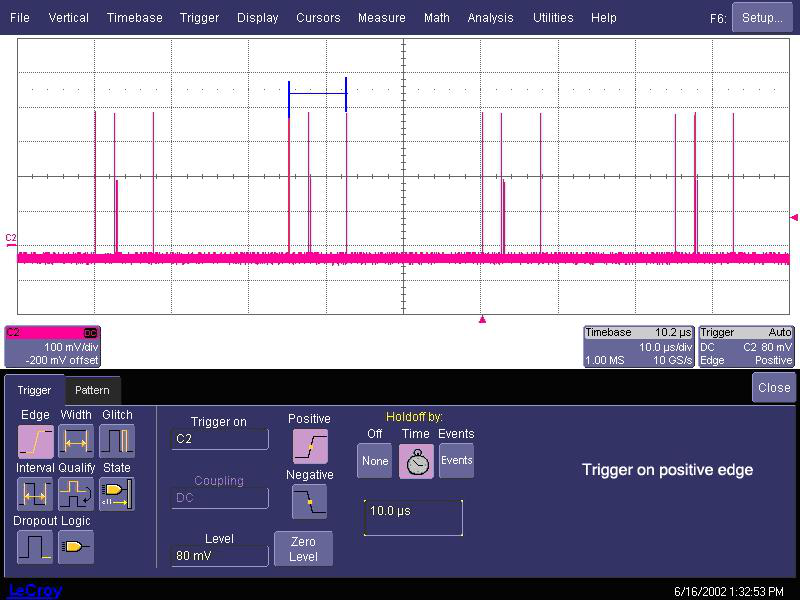
Task: Choose Positive slope for the trigger
Action: (309, 446)
